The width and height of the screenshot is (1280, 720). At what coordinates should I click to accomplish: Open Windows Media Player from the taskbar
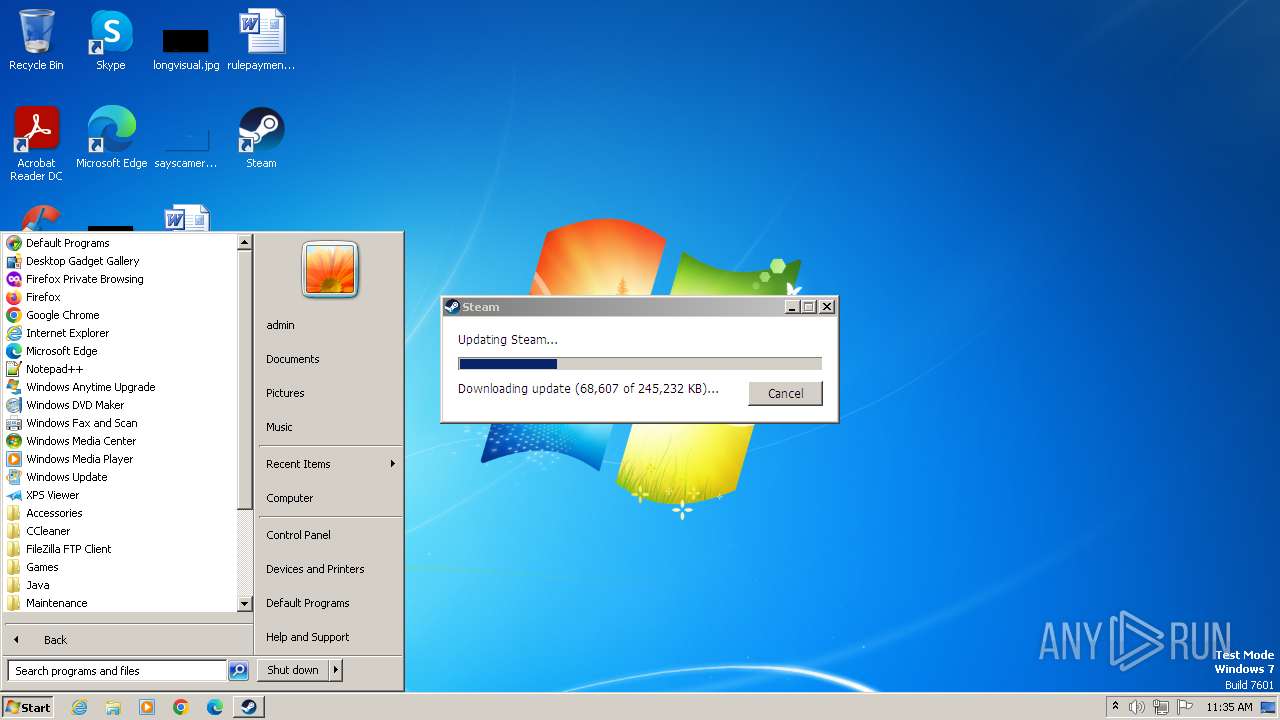tap(147, 707)
